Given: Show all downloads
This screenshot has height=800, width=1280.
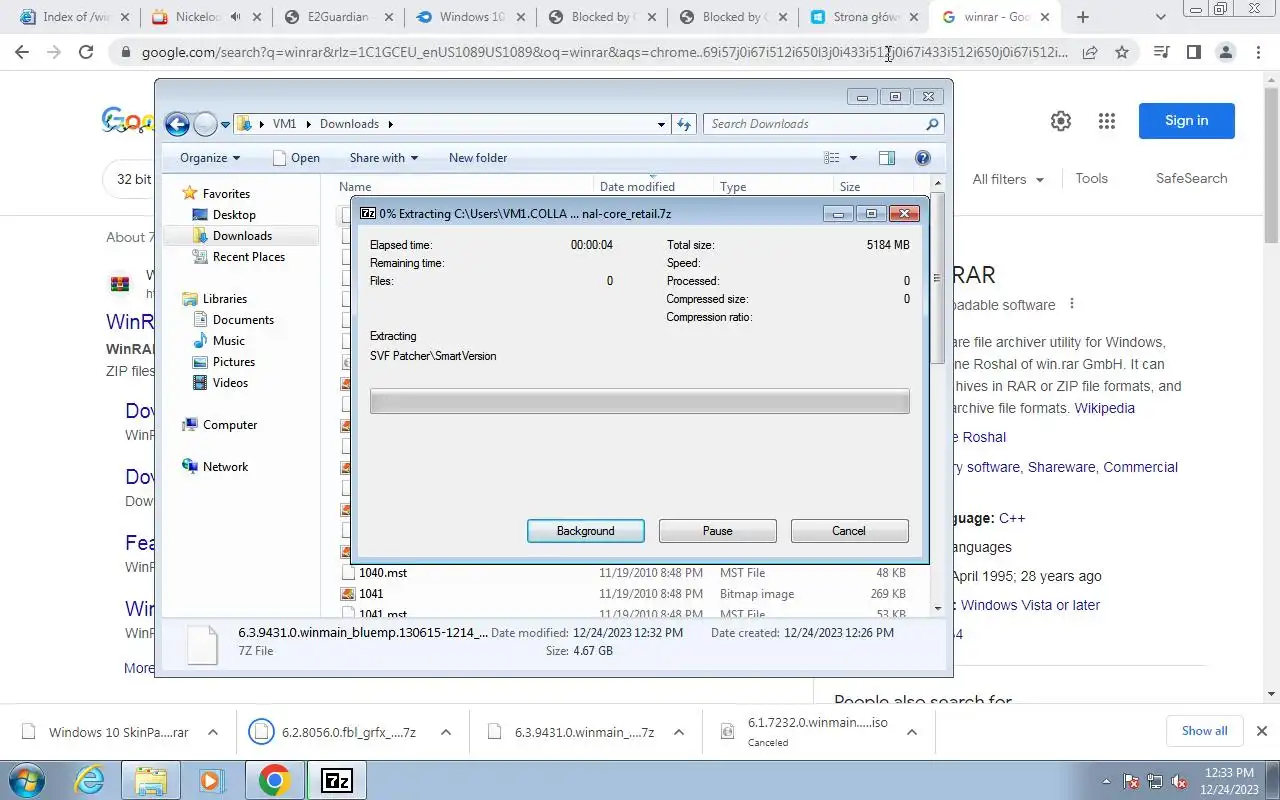Looking at the screenshot, I should click(1204, 731).
